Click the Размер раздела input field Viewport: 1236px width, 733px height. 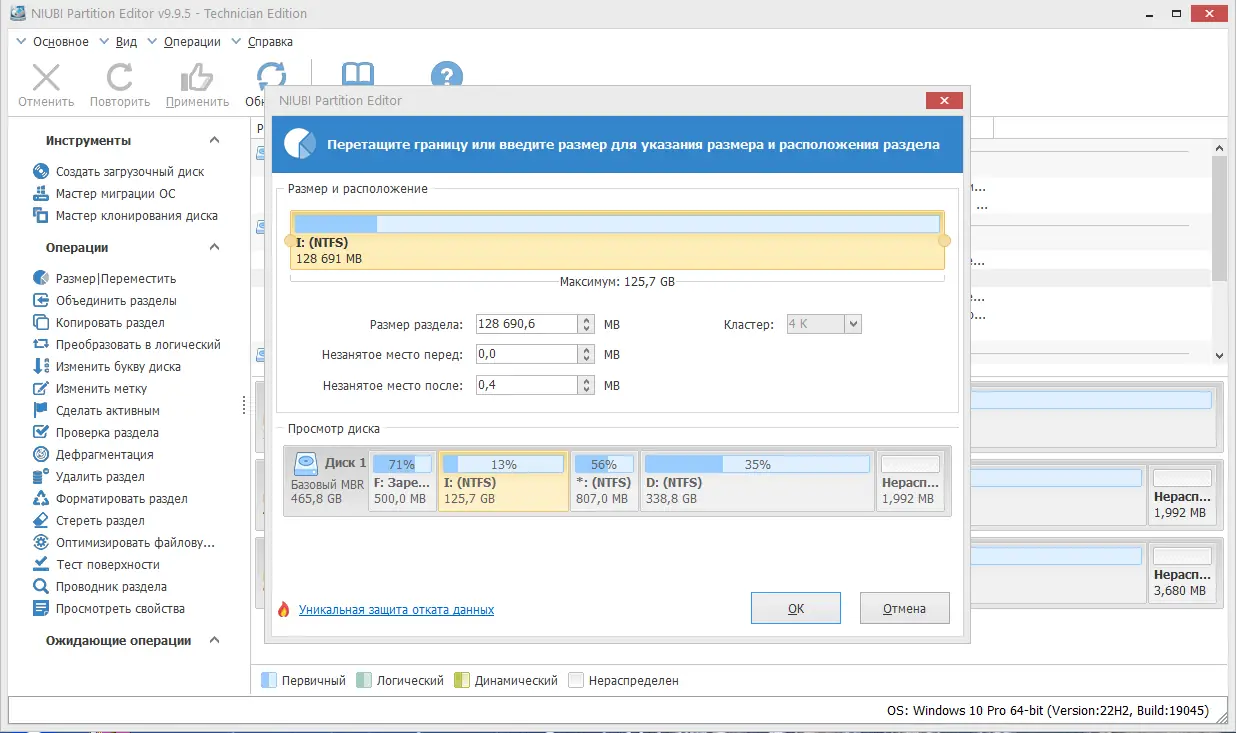point(527,325)
